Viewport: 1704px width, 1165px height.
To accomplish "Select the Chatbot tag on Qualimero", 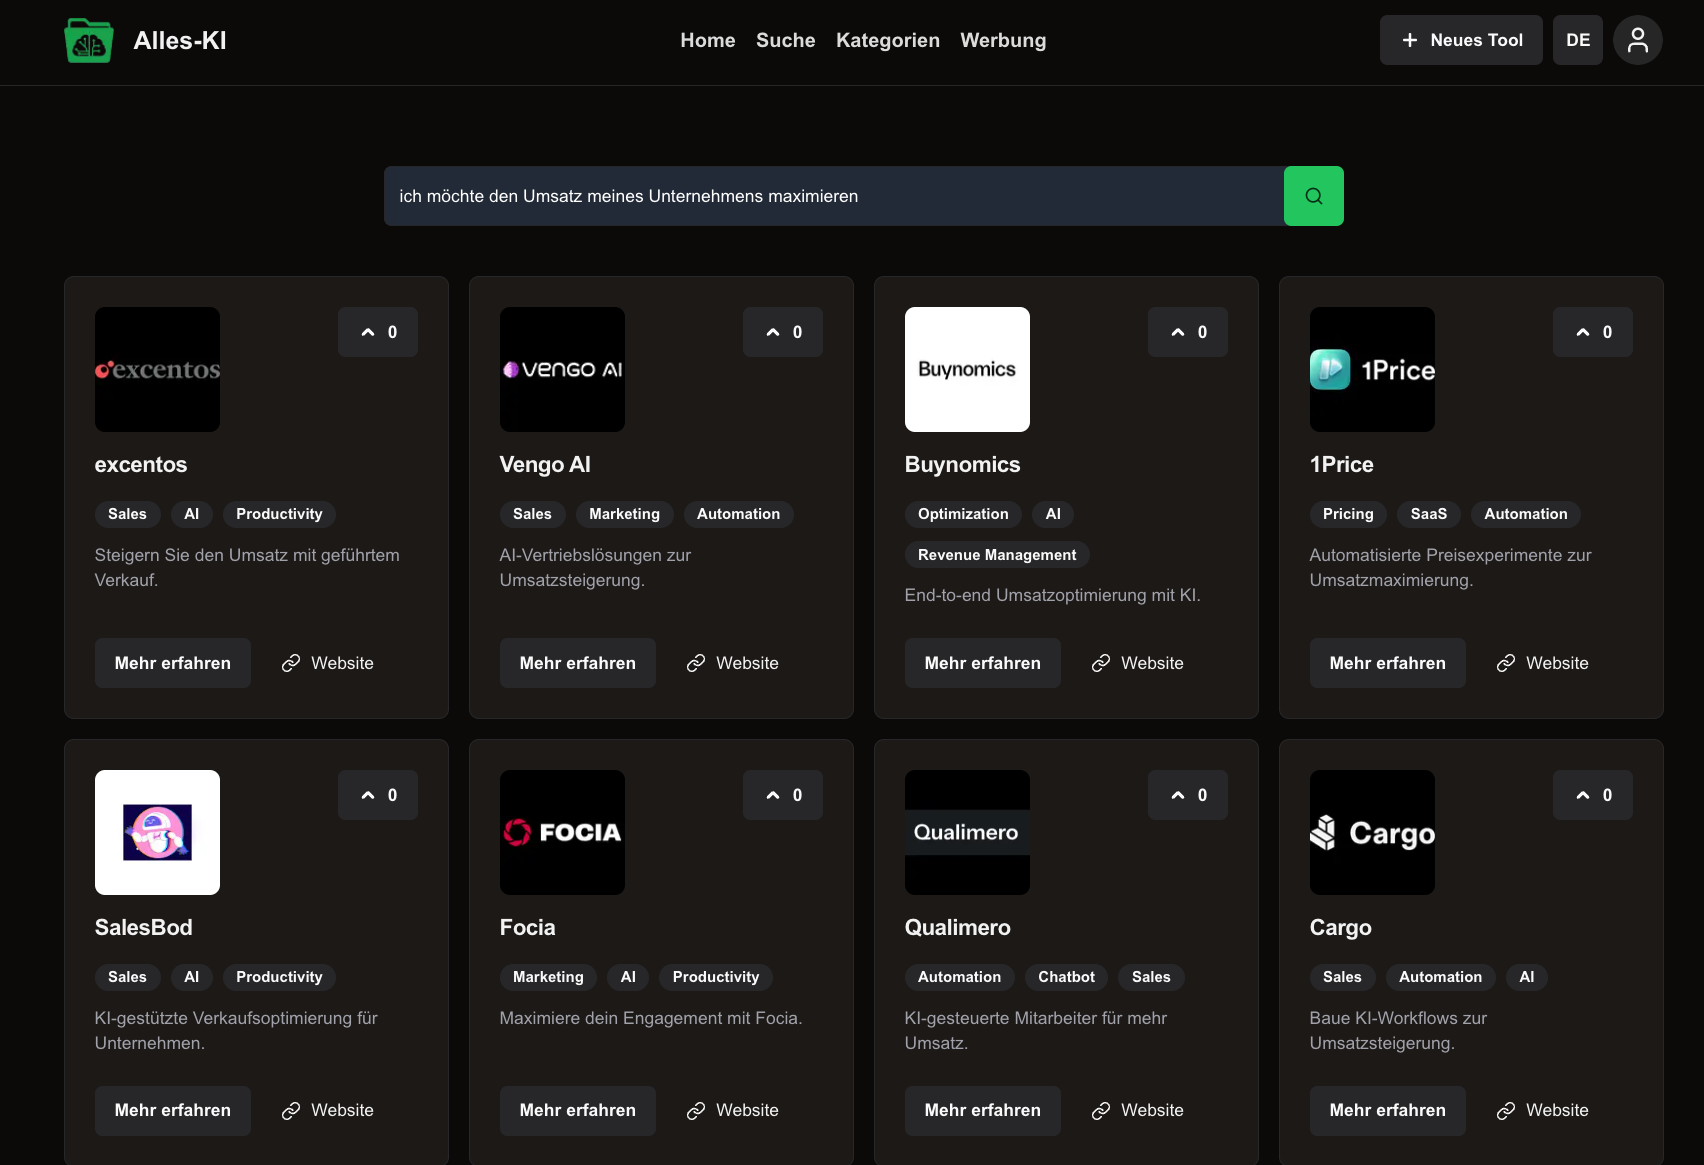I will click(1066, 977).
